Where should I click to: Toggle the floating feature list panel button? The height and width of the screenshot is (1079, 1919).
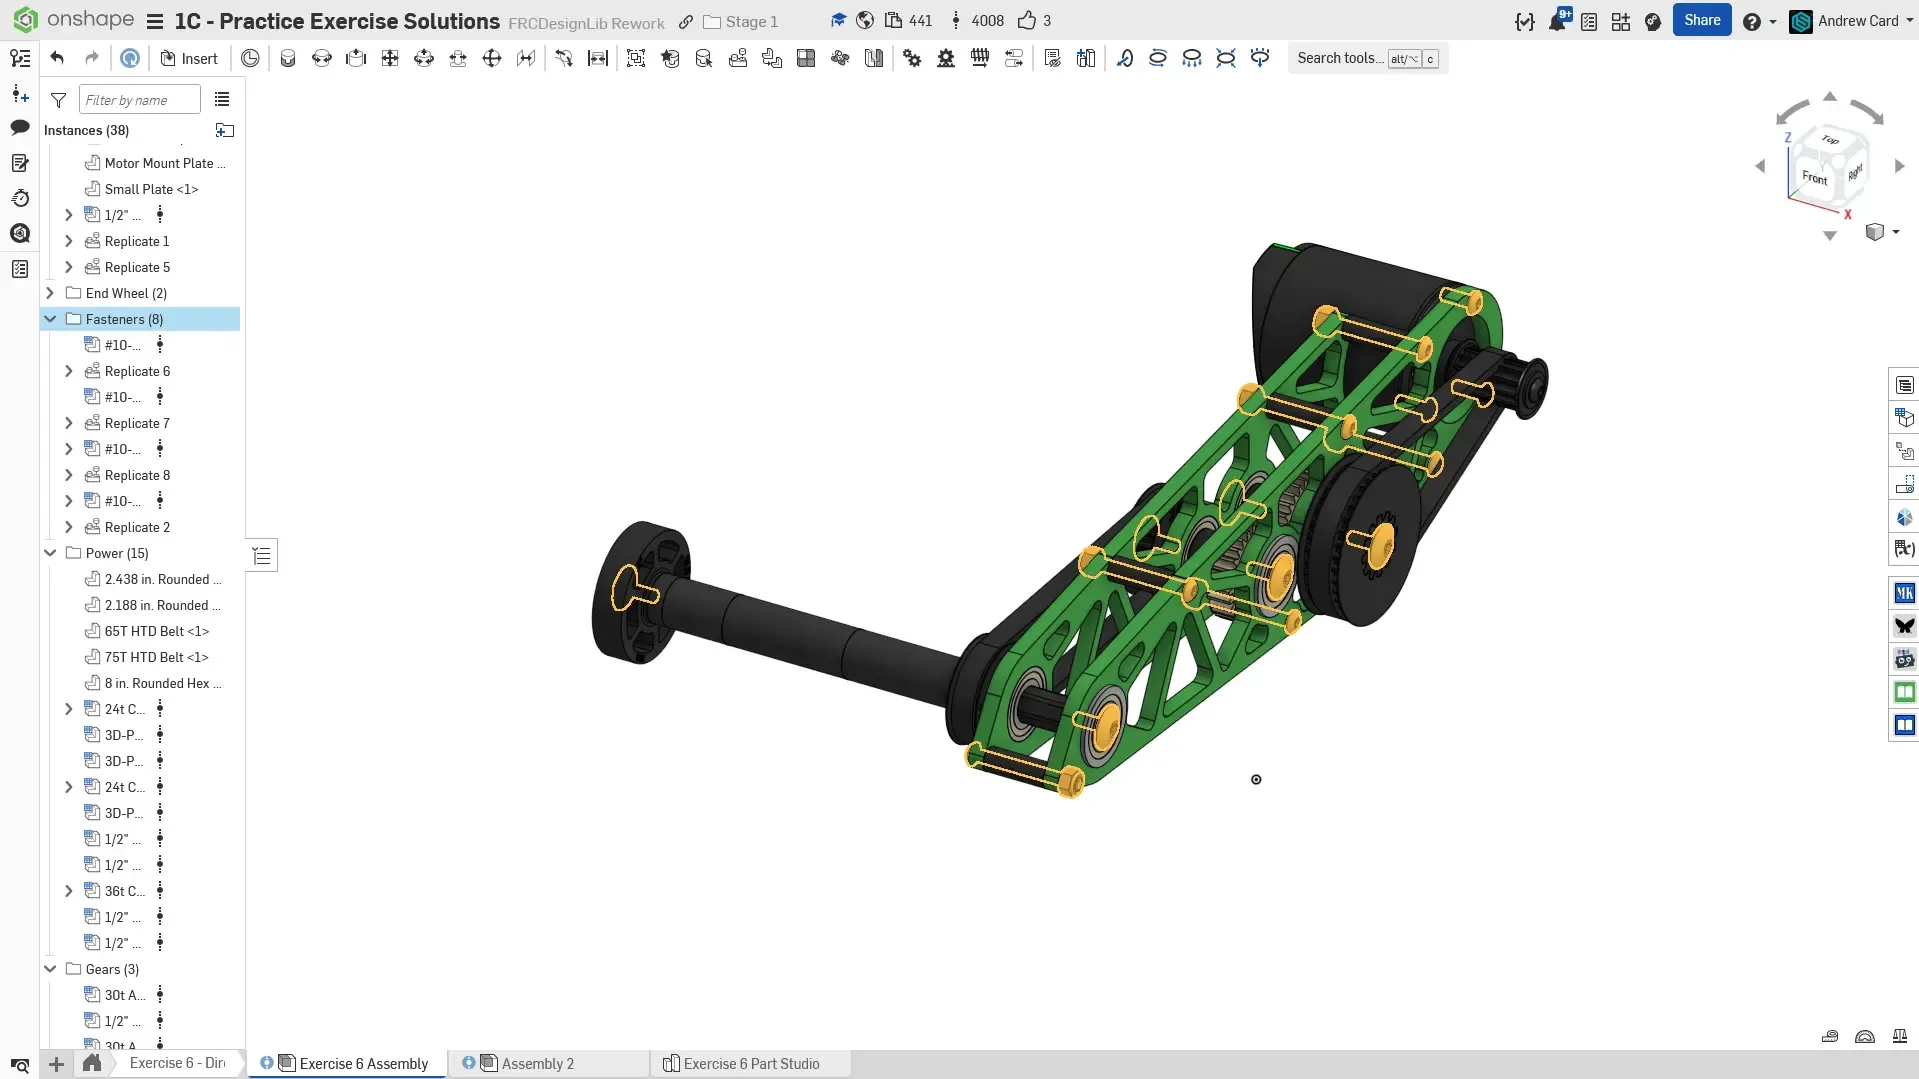pos(262,556)
